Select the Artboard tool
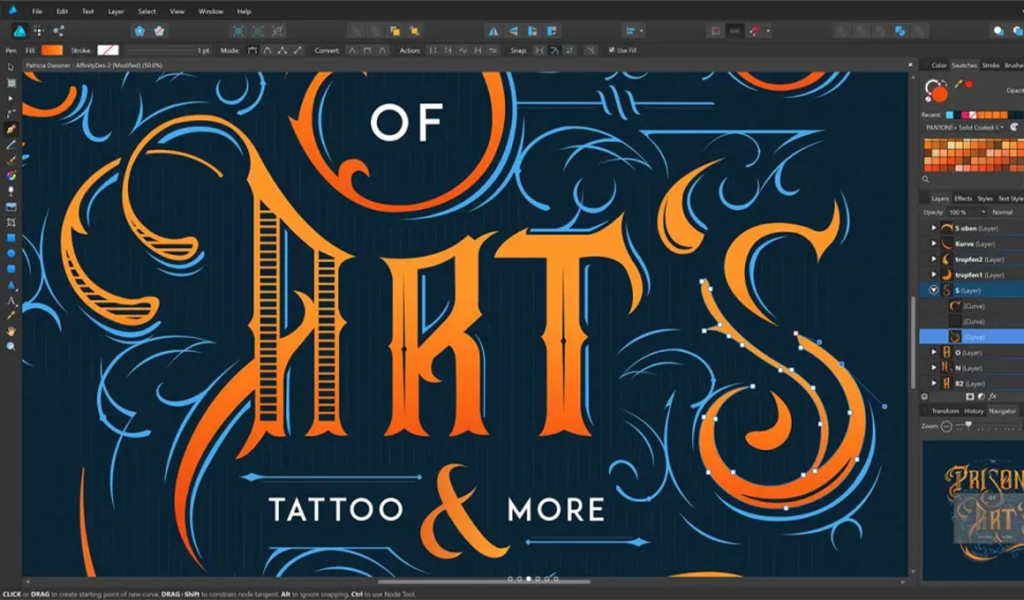Image resolution: width=1024 pixels, height=600 pixels. coord(11,83)
